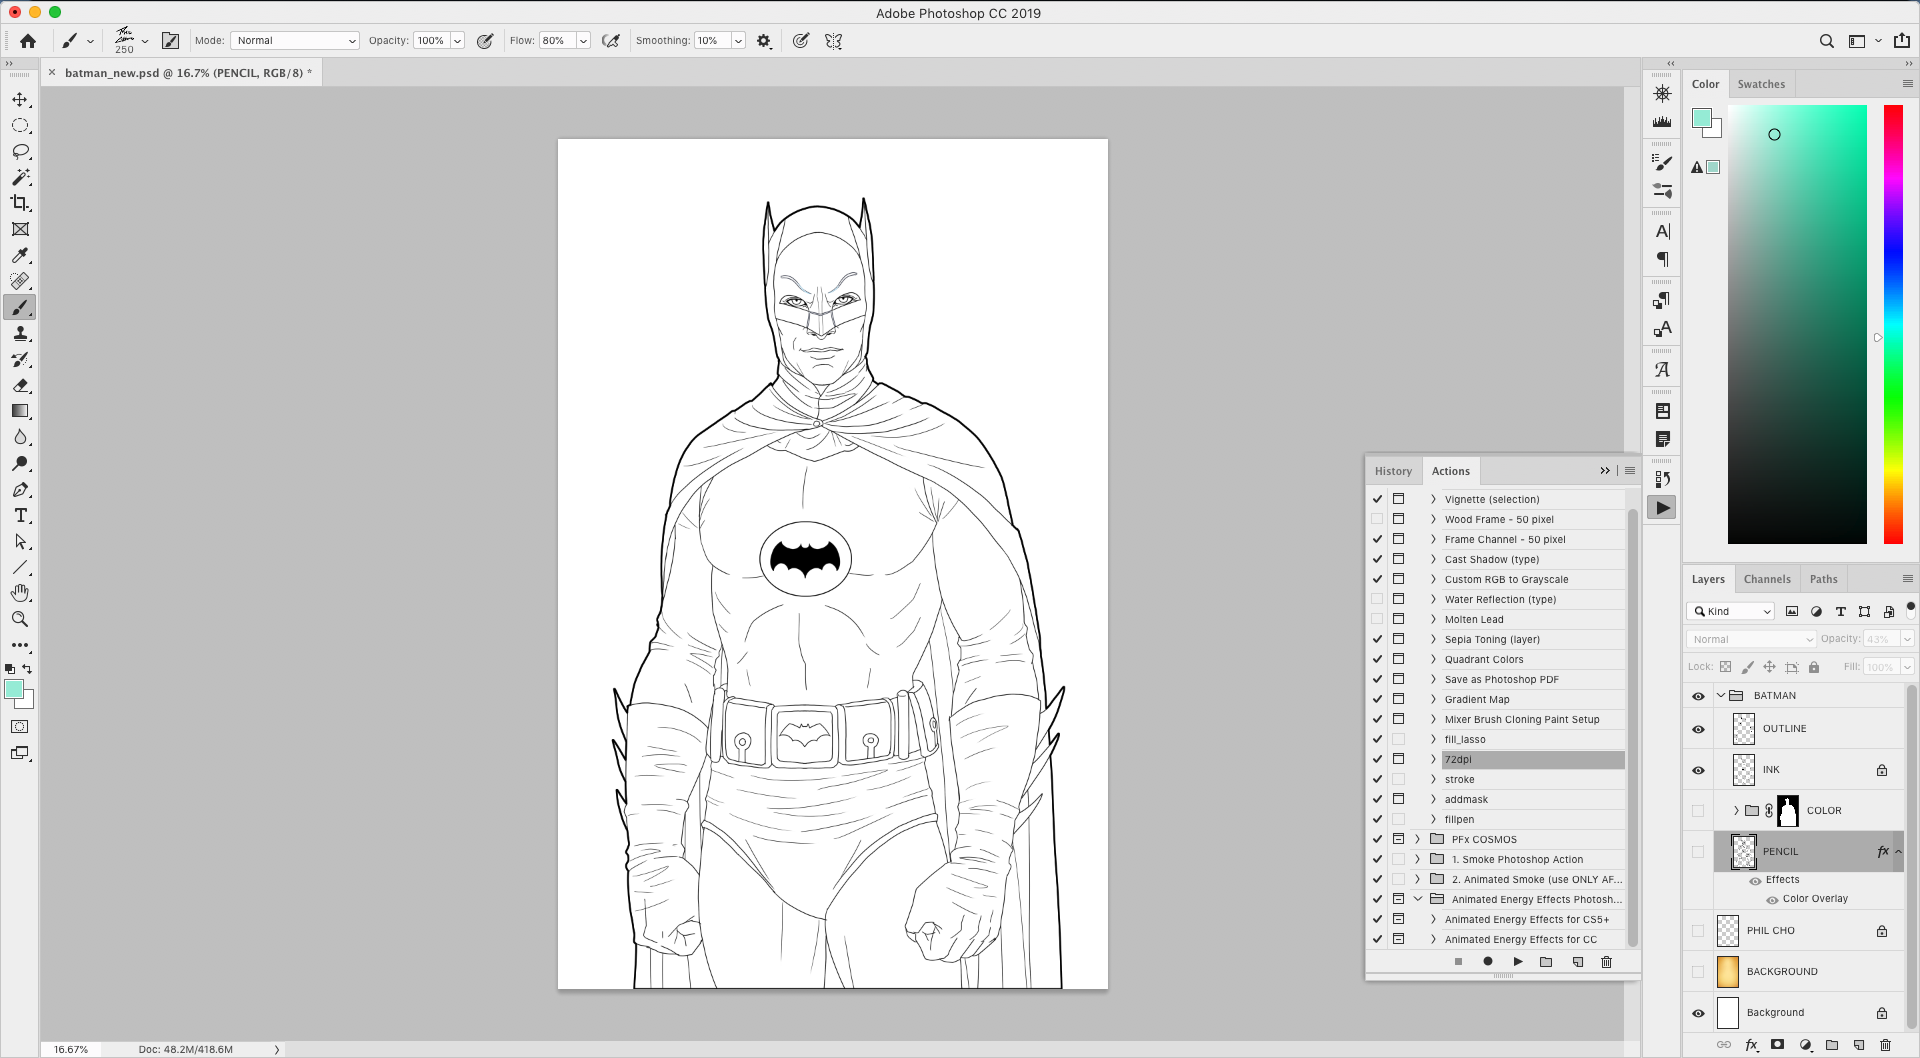Open the Flow dropdown arrow

pos(583,41)
